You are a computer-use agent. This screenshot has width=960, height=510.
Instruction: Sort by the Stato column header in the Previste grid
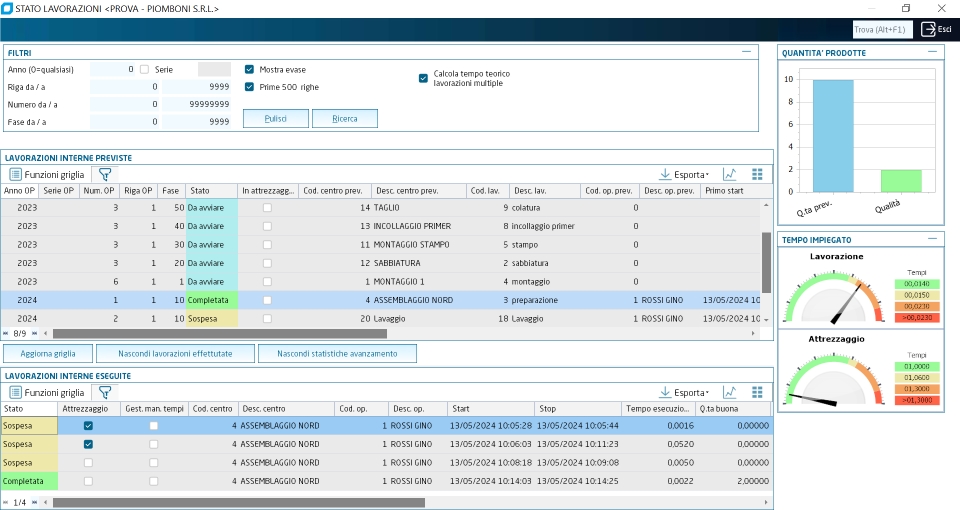tap(211, 190)
